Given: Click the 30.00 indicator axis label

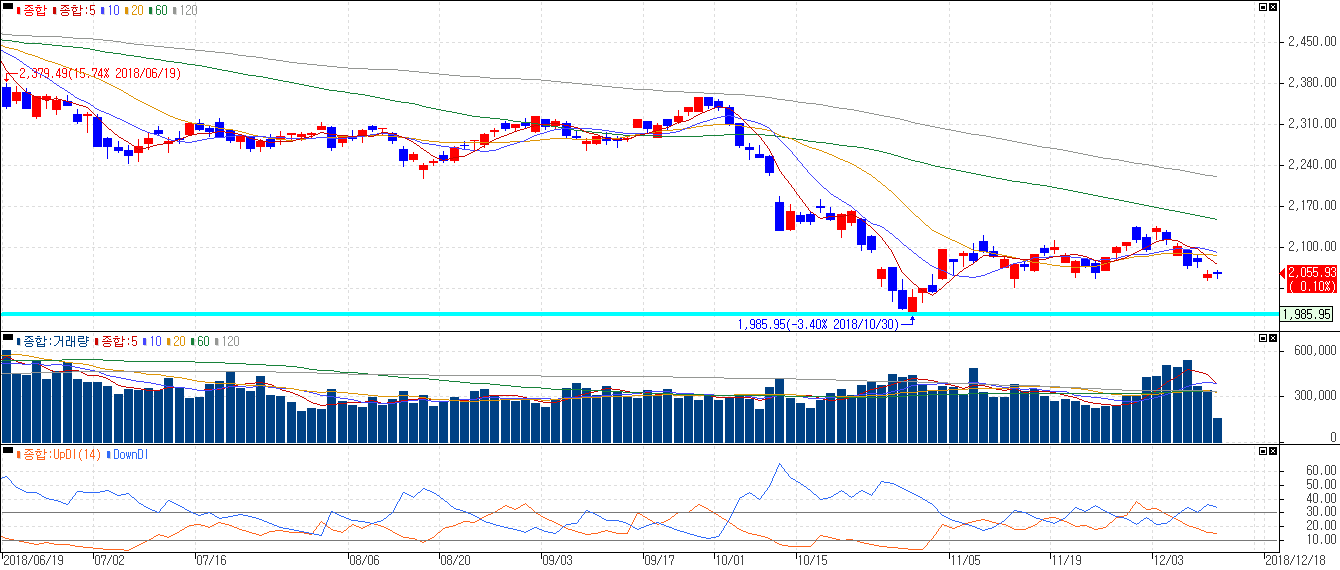Looking at the screenshot, I should click(1322, 512).
